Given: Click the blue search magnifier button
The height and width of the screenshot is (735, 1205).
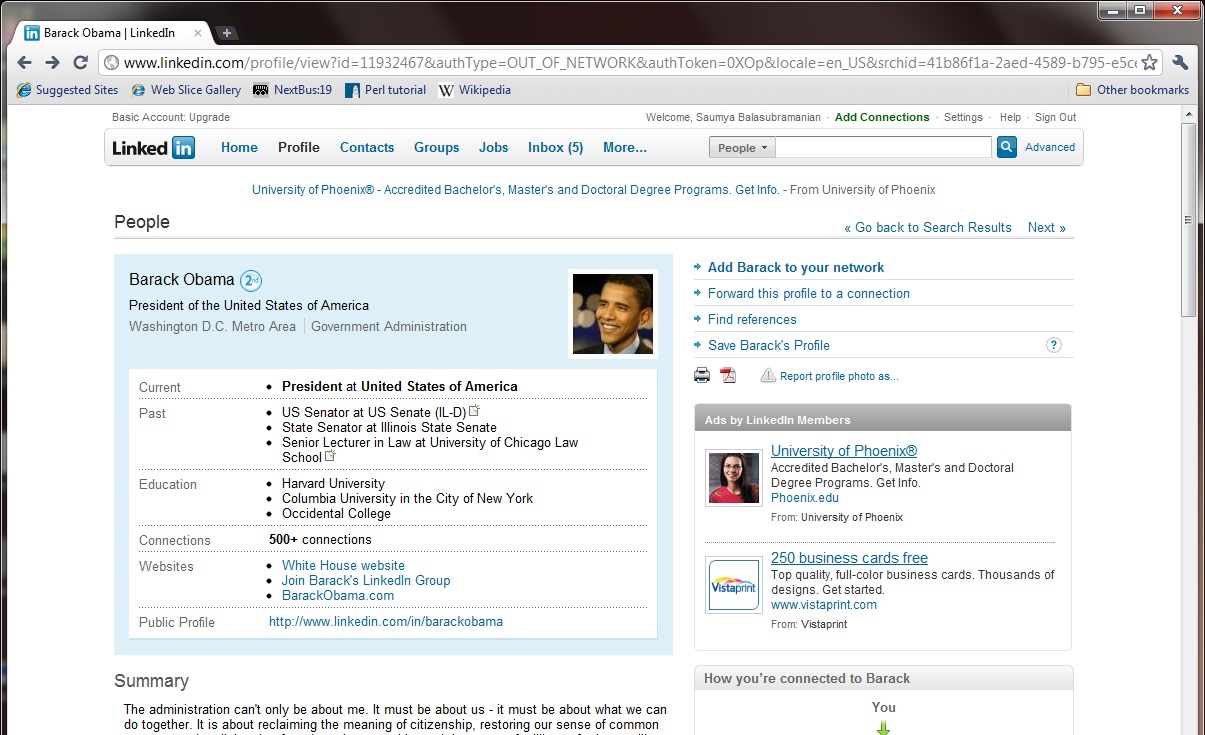Looking at the screenshot, I should point(1006,148).
